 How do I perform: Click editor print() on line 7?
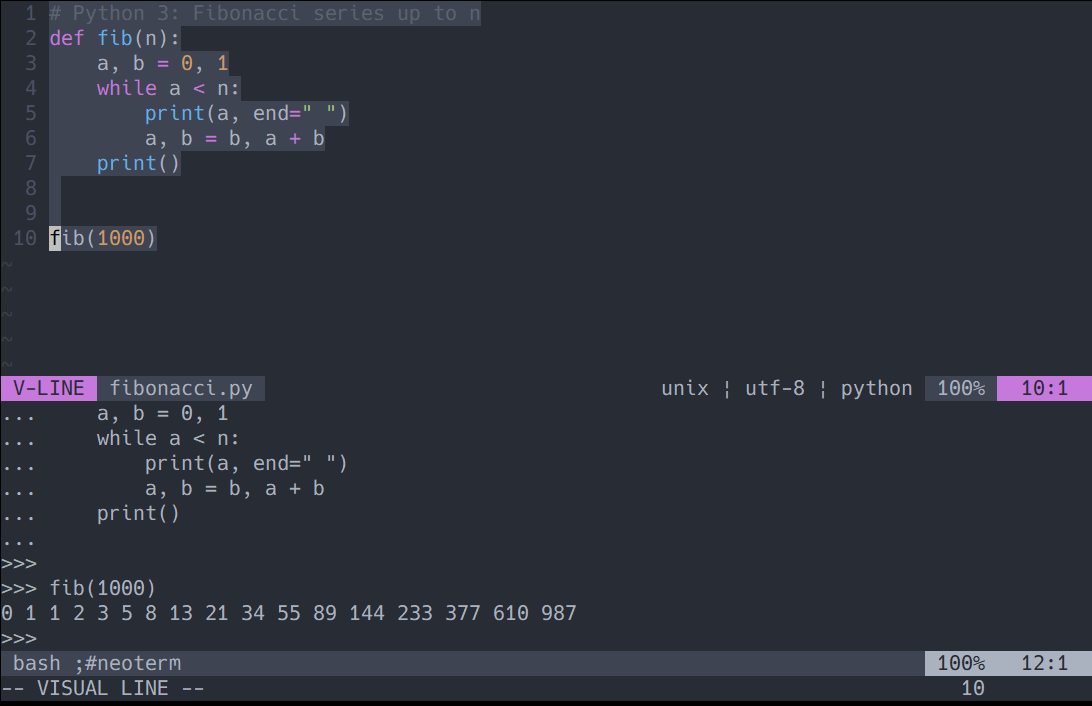(x=138, y=164)
